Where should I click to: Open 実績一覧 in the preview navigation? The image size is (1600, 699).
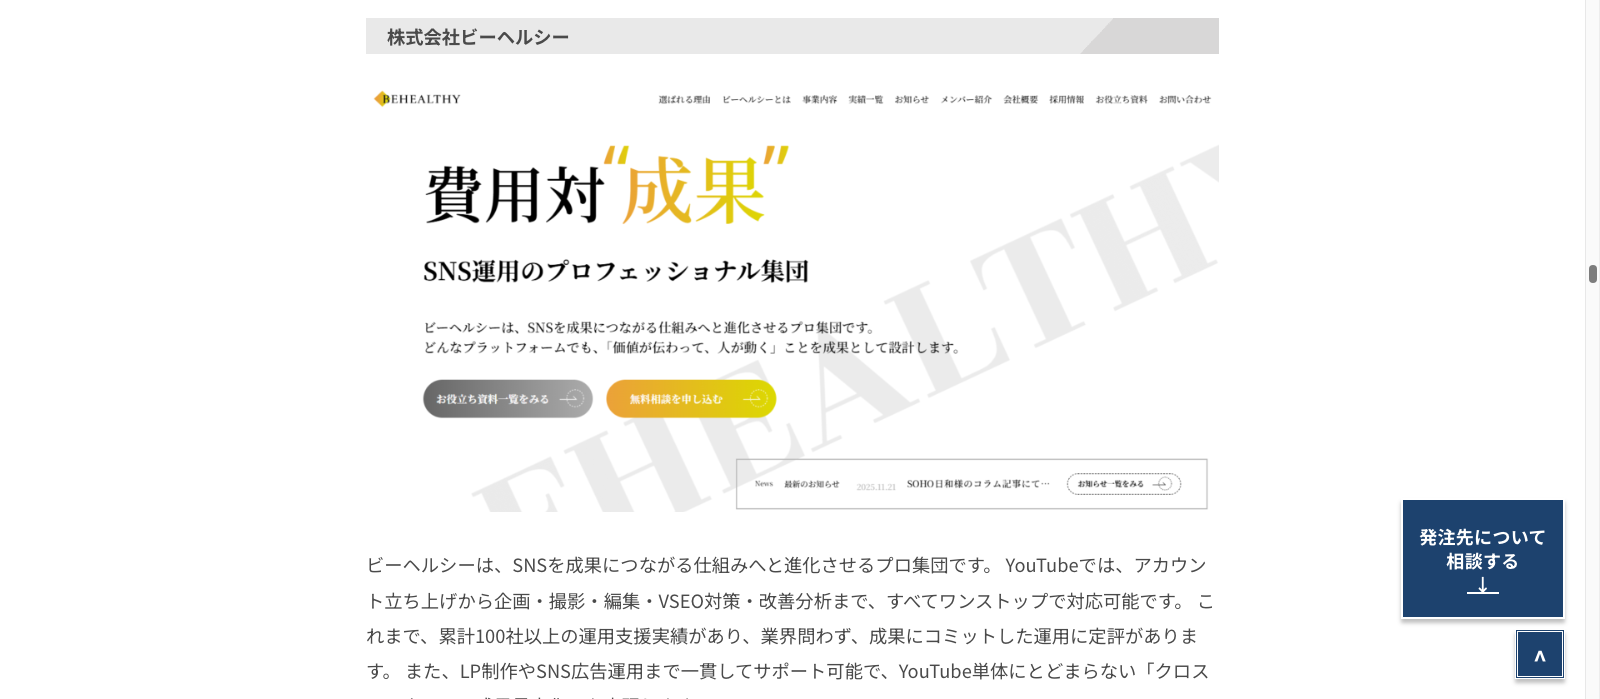[x=865, y=100]
